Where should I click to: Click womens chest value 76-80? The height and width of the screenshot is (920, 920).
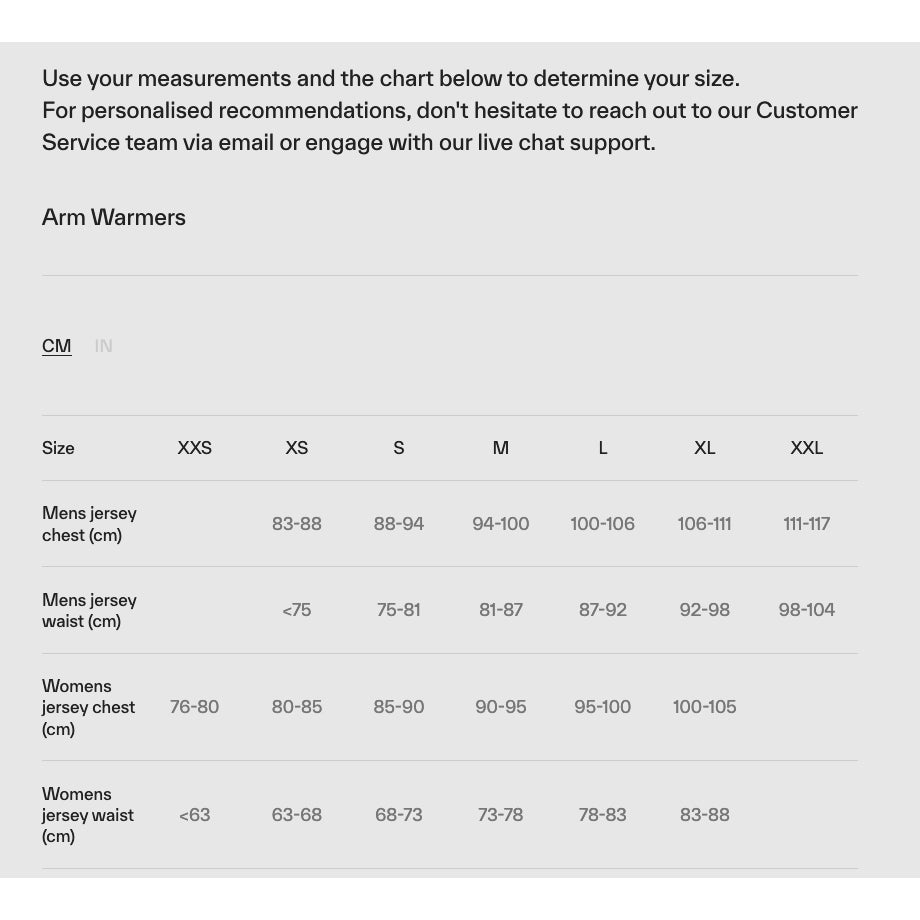[195, 707]
